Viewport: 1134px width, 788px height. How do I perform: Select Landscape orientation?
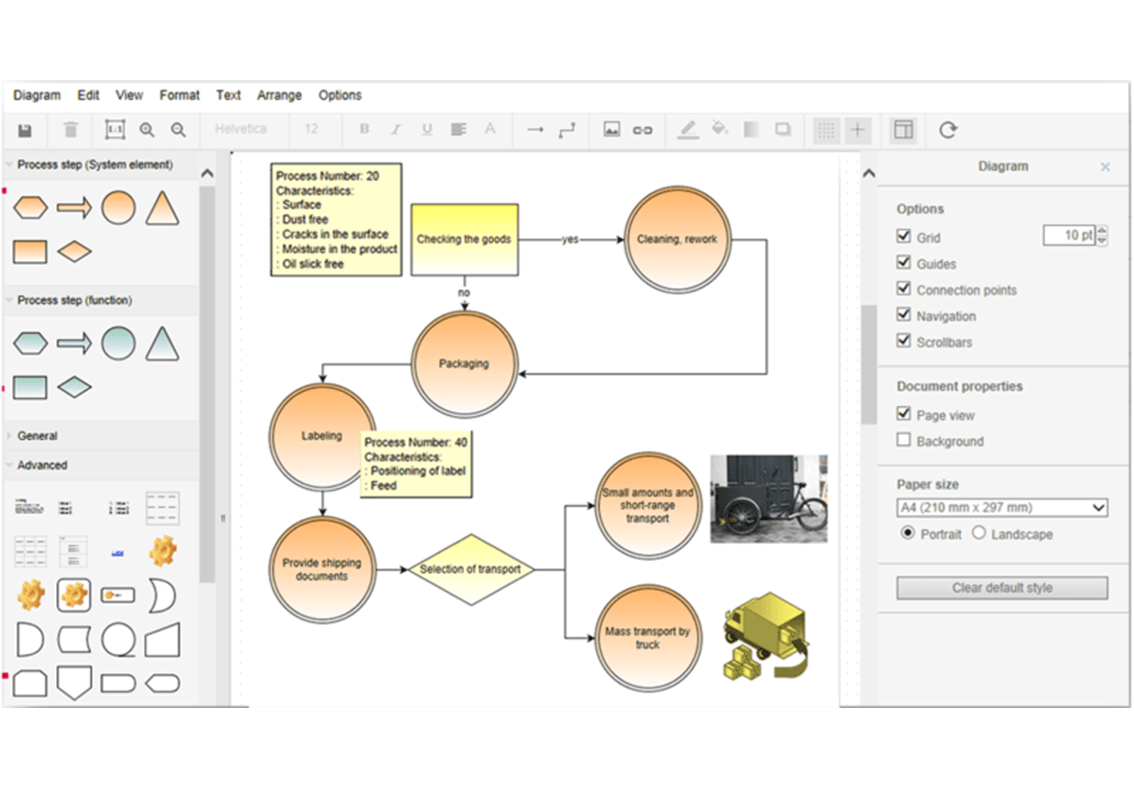pyautogui.click(x=979, y=534)
